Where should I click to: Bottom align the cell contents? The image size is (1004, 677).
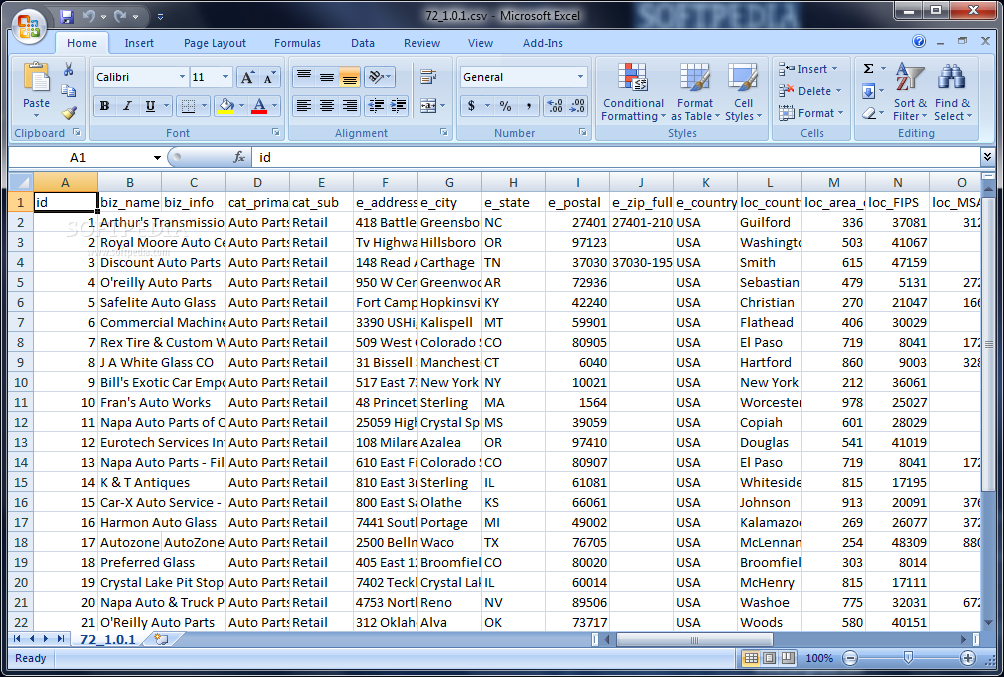tap(350, 77)
